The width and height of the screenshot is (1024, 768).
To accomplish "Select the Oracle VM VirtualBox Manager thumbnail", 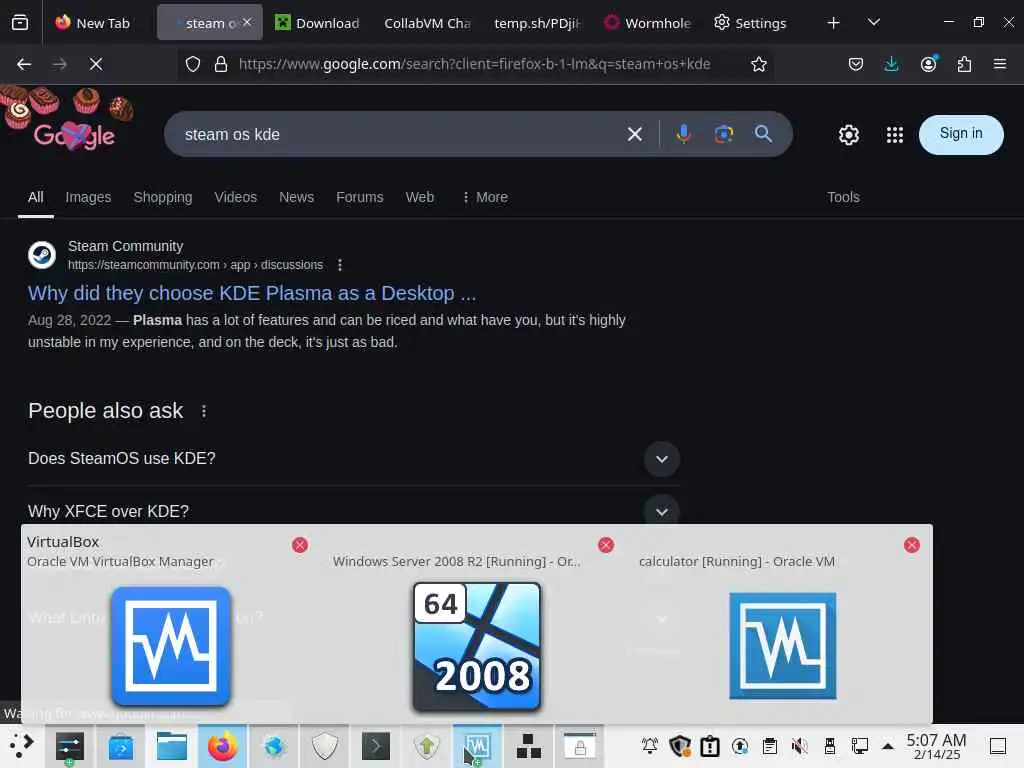I will click(170, 646).
